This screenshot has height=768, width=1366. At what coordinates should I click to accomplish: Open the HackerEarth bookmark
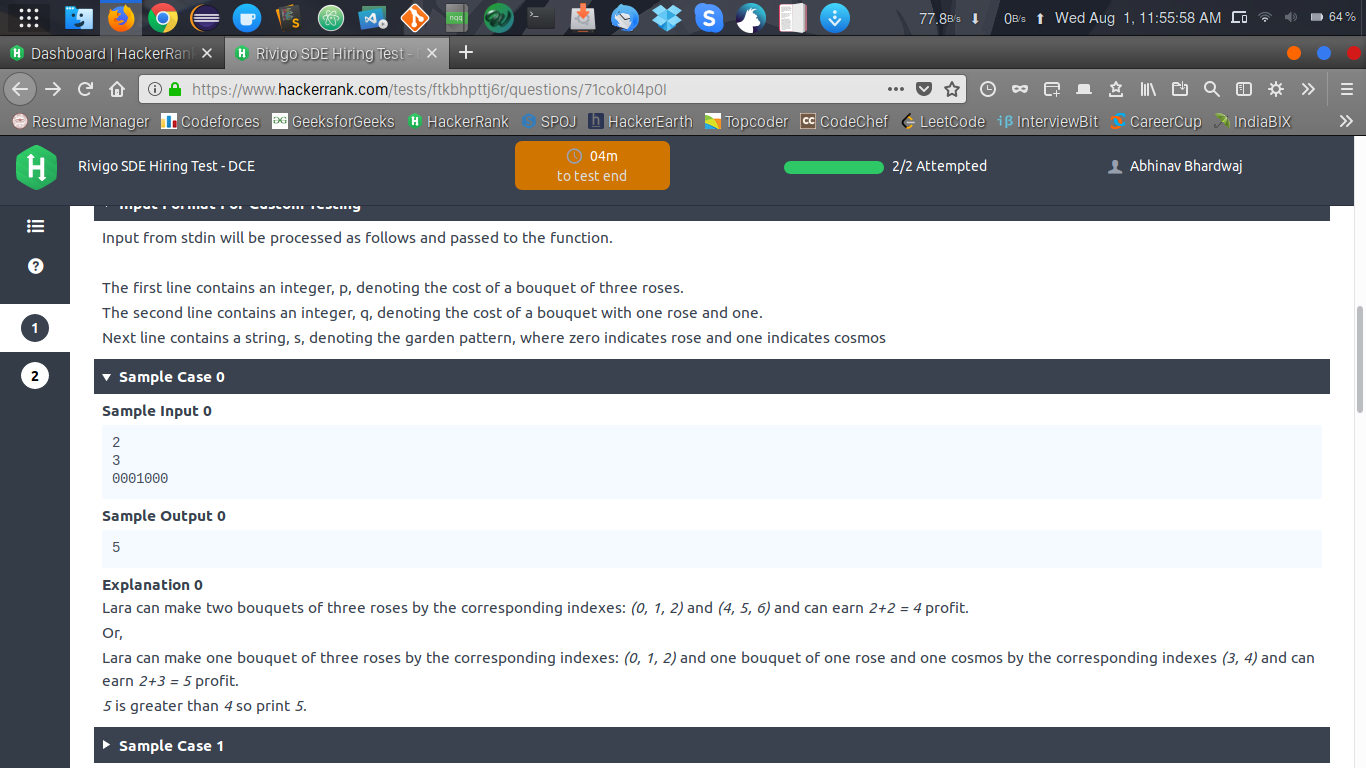coord(640,121)
